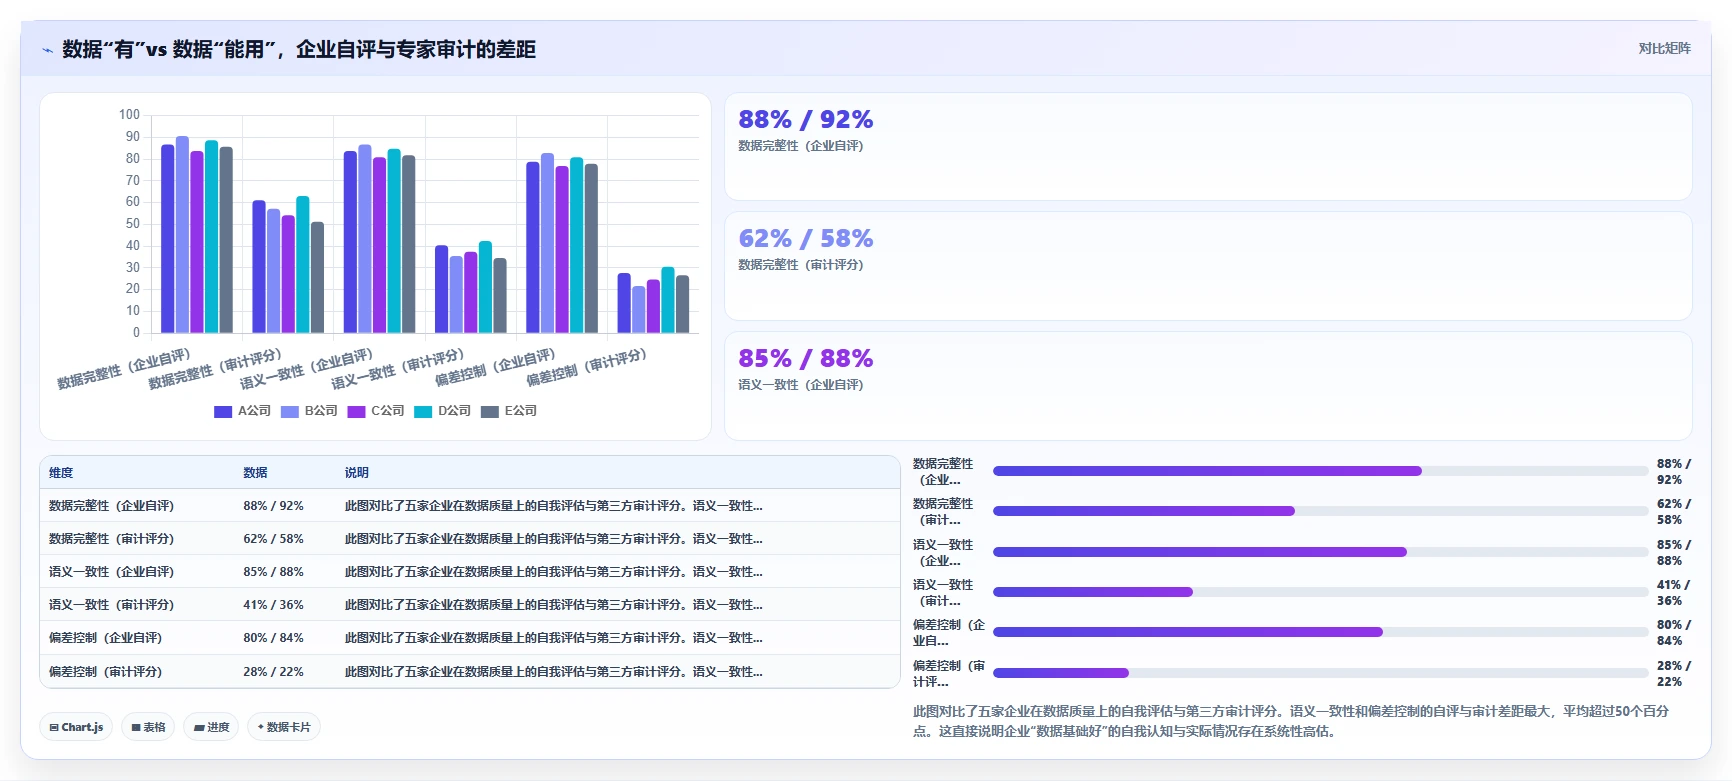The image size is (1732, 781).
Task: Click the page title 数据"有"vs 数据"能用"
Action: tap(168, 50)
